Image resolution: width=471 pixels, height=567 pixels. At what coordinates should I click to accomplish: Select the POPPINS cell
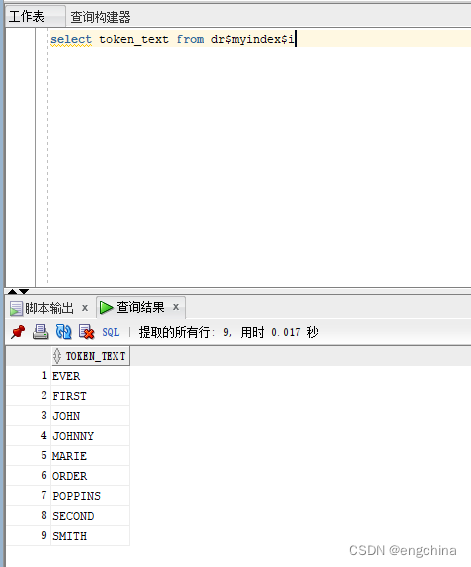click(90, 496)
